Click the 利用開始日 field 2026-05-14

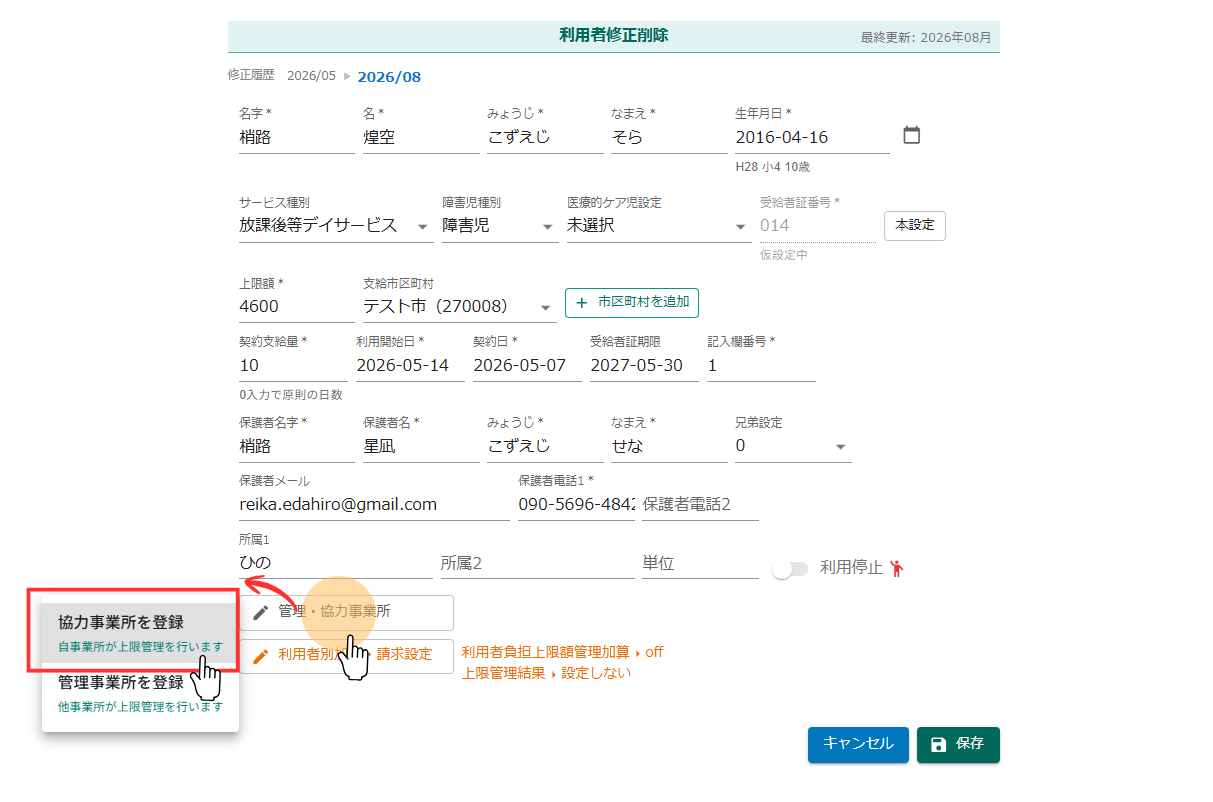click(x=410, y=366)
